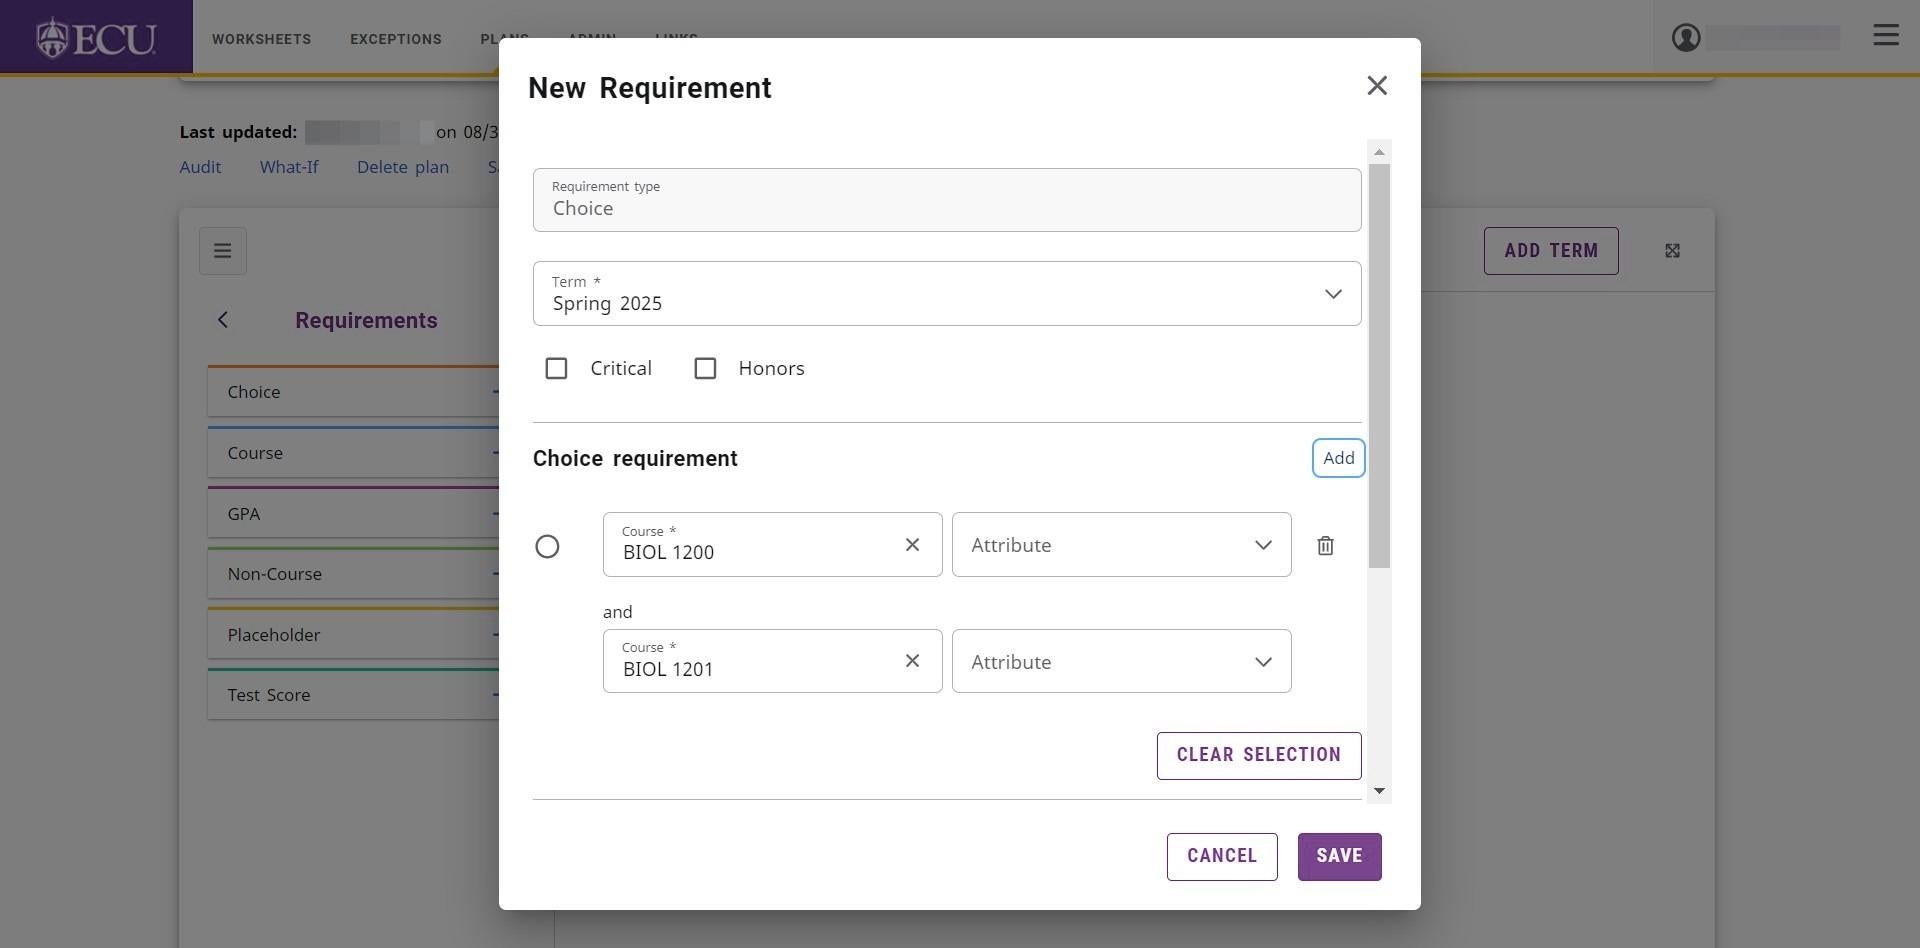Click the ECU logo
This screenshot has height=948, width=1920.
coord(96,37)
